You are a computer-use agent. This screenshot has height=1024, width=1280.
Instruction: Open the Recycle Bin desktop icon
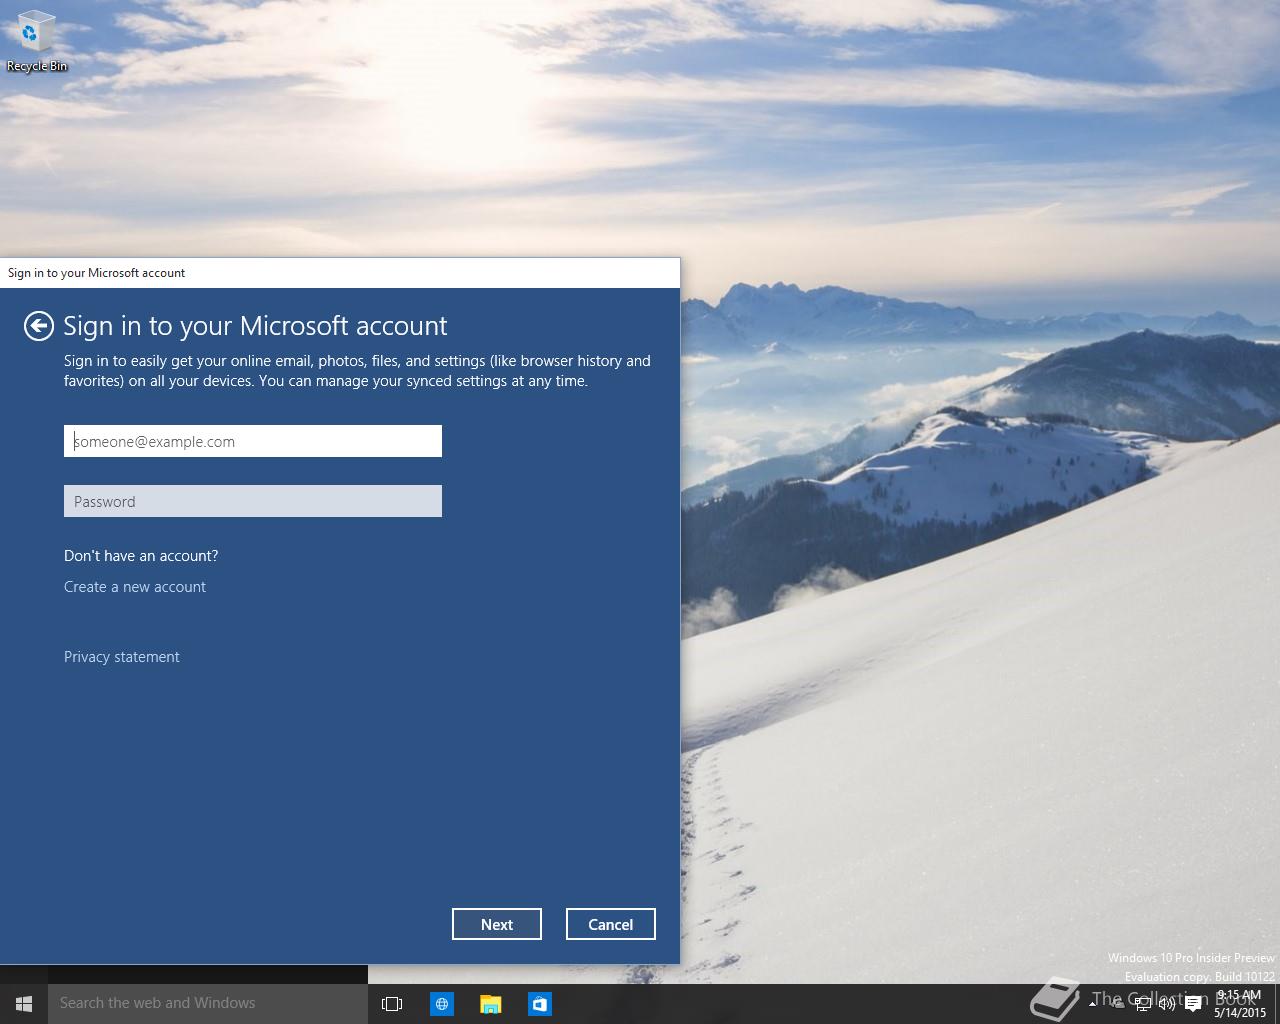[x=37, y=42]
